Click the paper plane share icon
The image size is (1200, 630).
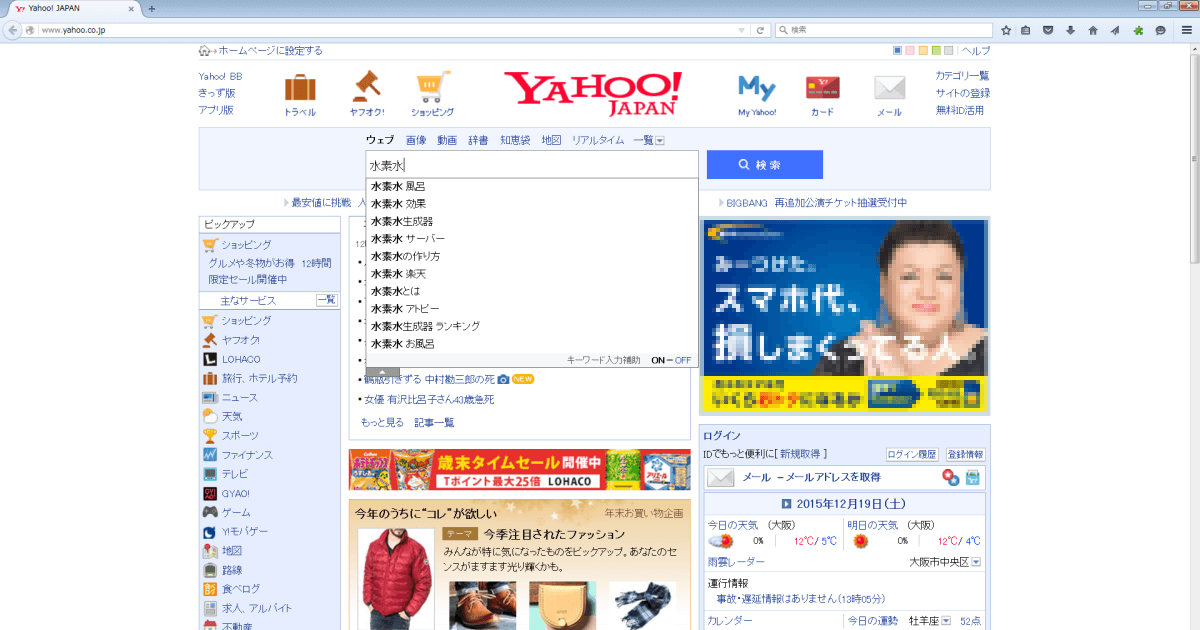[1115, 30]
